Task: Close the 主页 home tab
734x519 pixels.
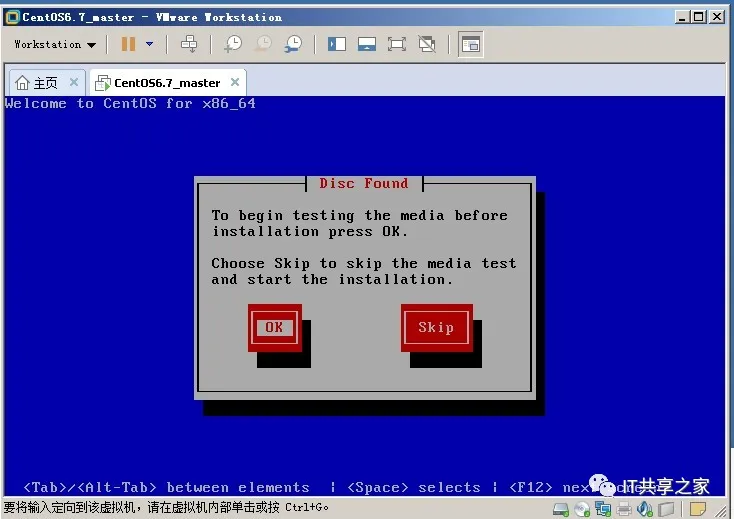Action: coord(73,82)
